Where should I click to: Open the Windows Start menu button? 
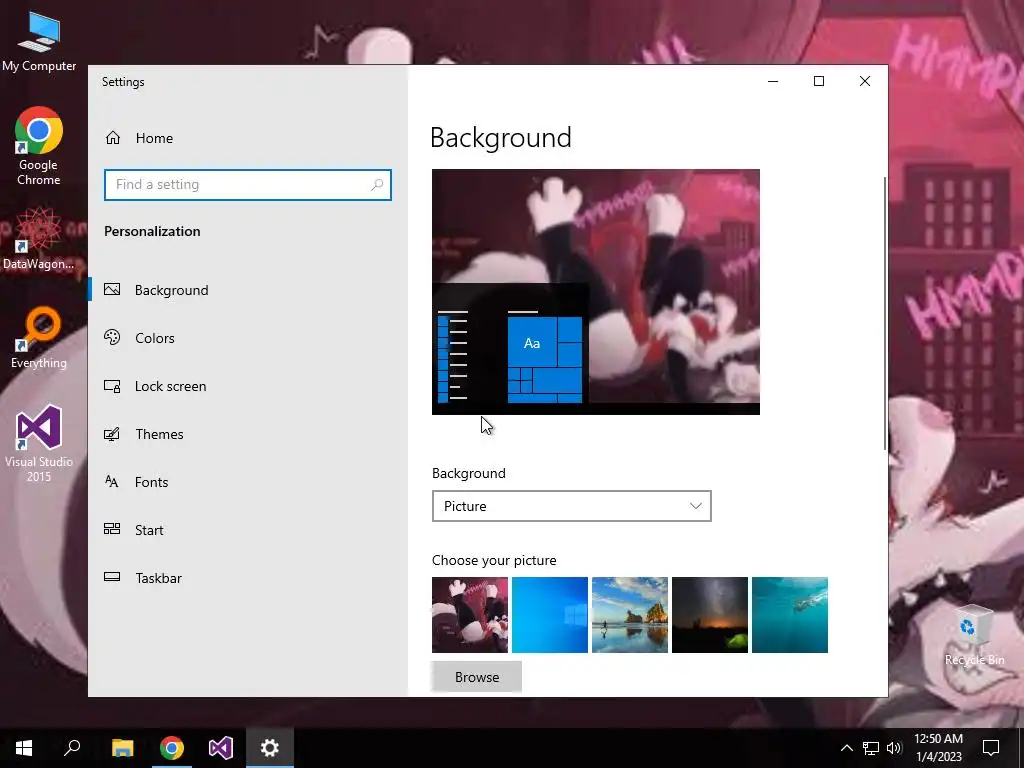tap(24, 748)
